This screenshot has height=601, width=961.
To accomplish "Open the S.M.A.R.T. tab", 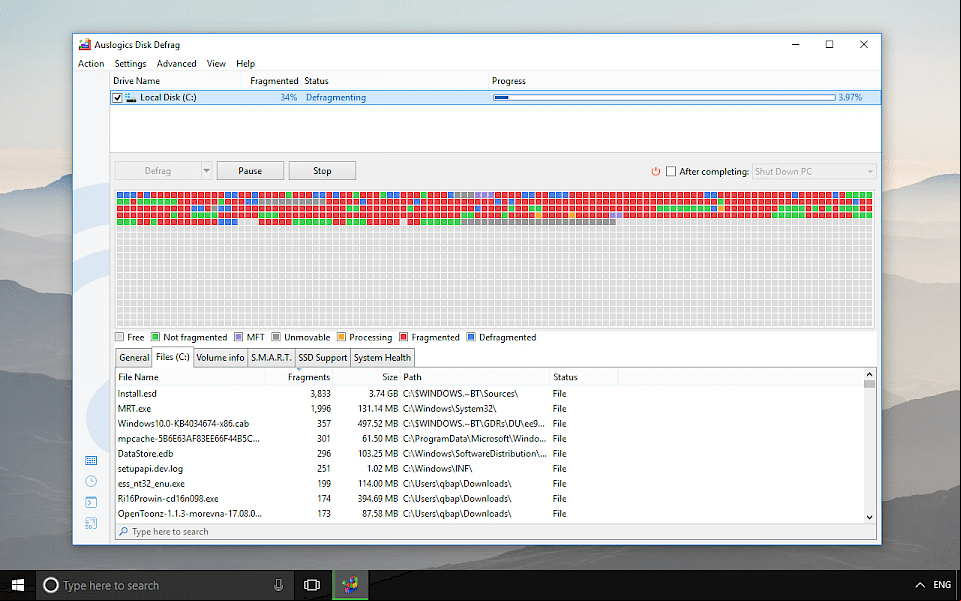I will (271, 358).
